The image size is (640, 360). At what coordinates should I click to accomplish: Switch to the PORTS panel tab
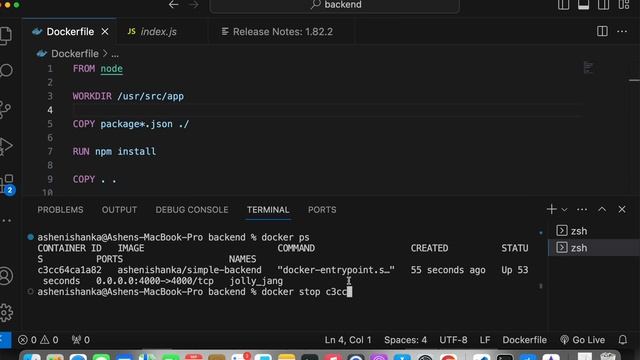coord(322,210)
